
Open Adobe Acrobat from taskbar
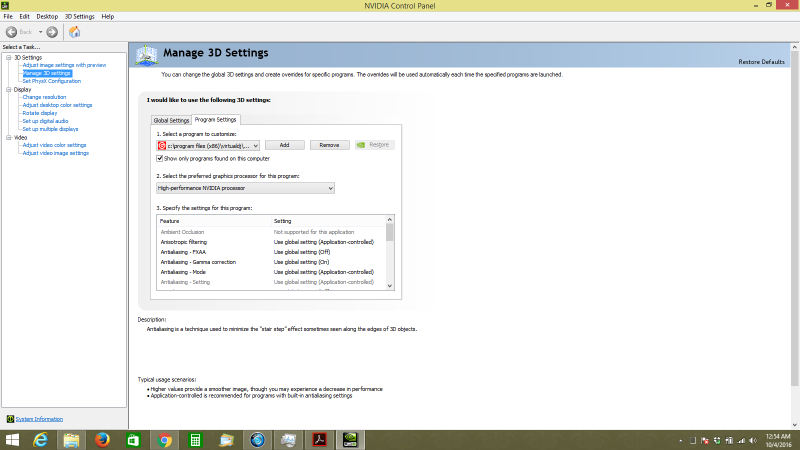coord(319,440)
